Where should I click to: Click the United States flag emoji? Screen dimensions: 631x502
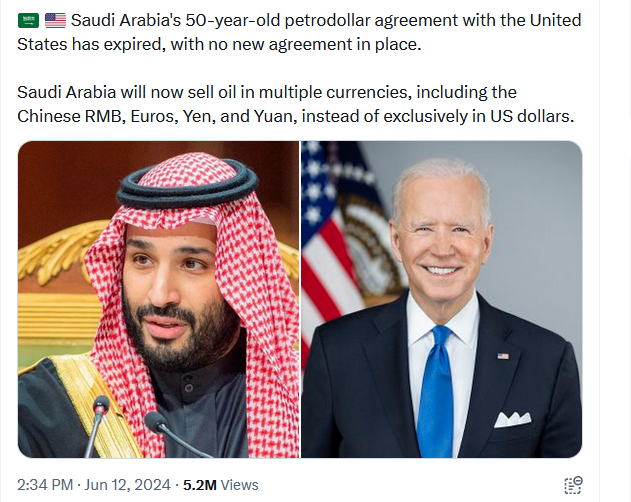click(x=55, y=21)
